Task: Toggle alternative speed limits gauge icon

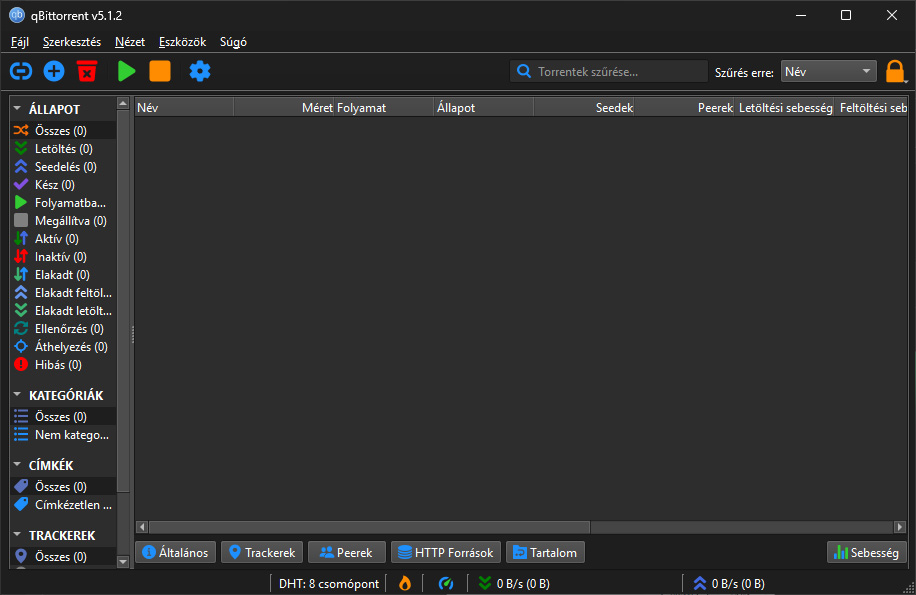Action: point(446,583)
